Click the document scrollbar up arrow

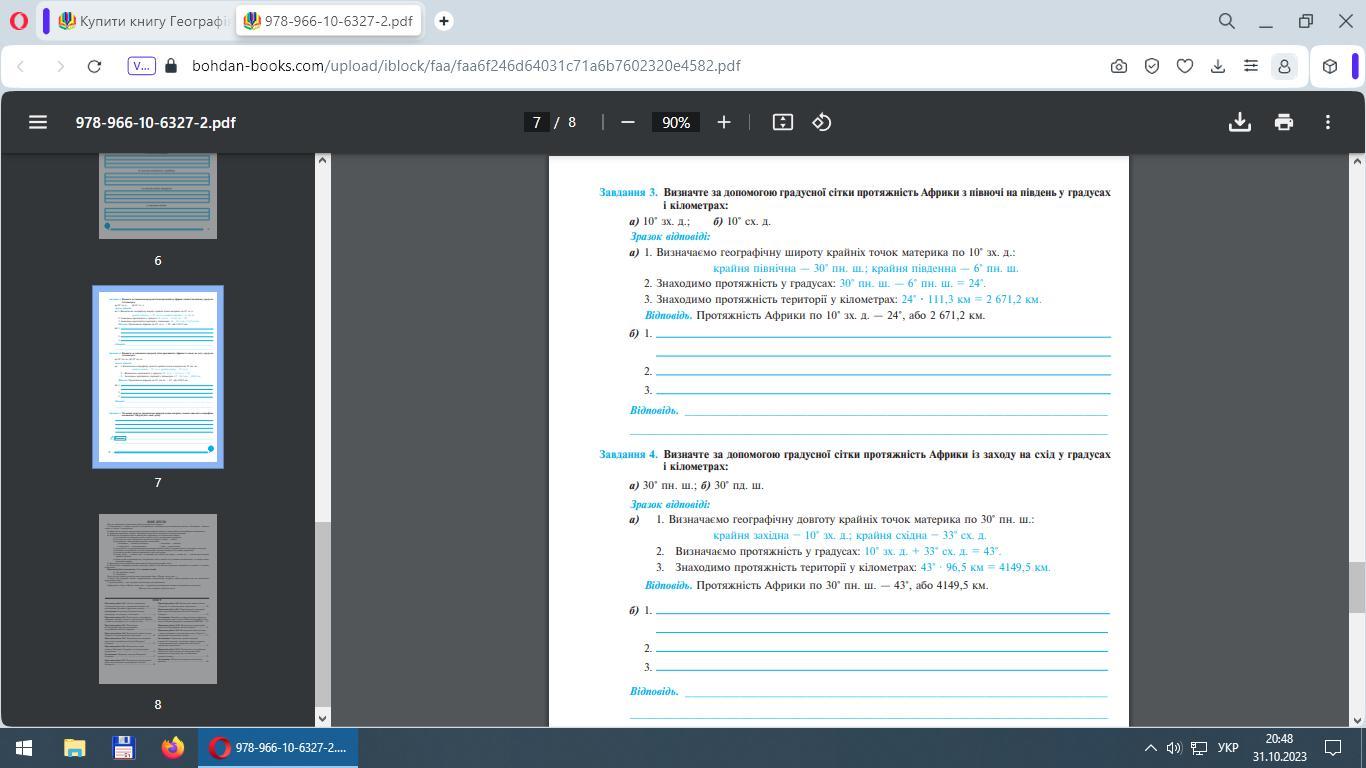point(1357,161)
